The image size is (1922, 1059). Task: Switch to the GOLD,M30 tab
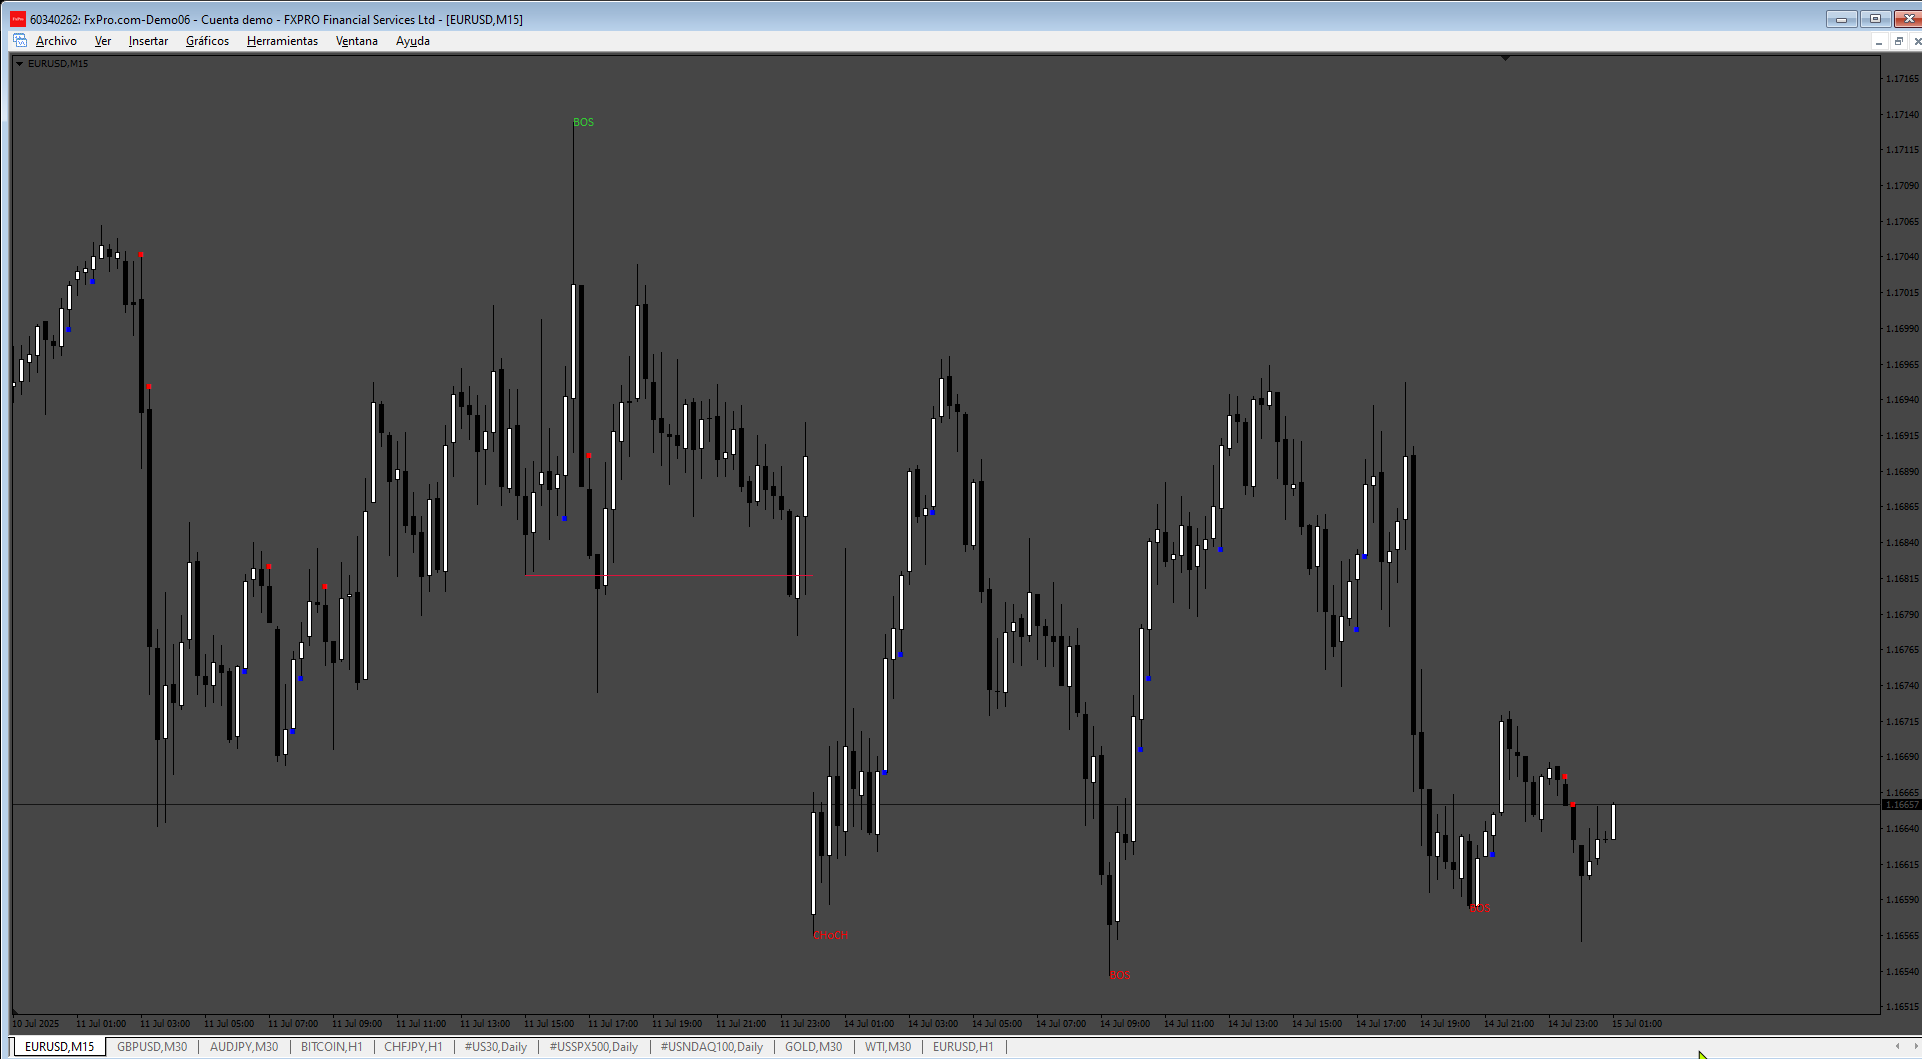coord(813,1047)
